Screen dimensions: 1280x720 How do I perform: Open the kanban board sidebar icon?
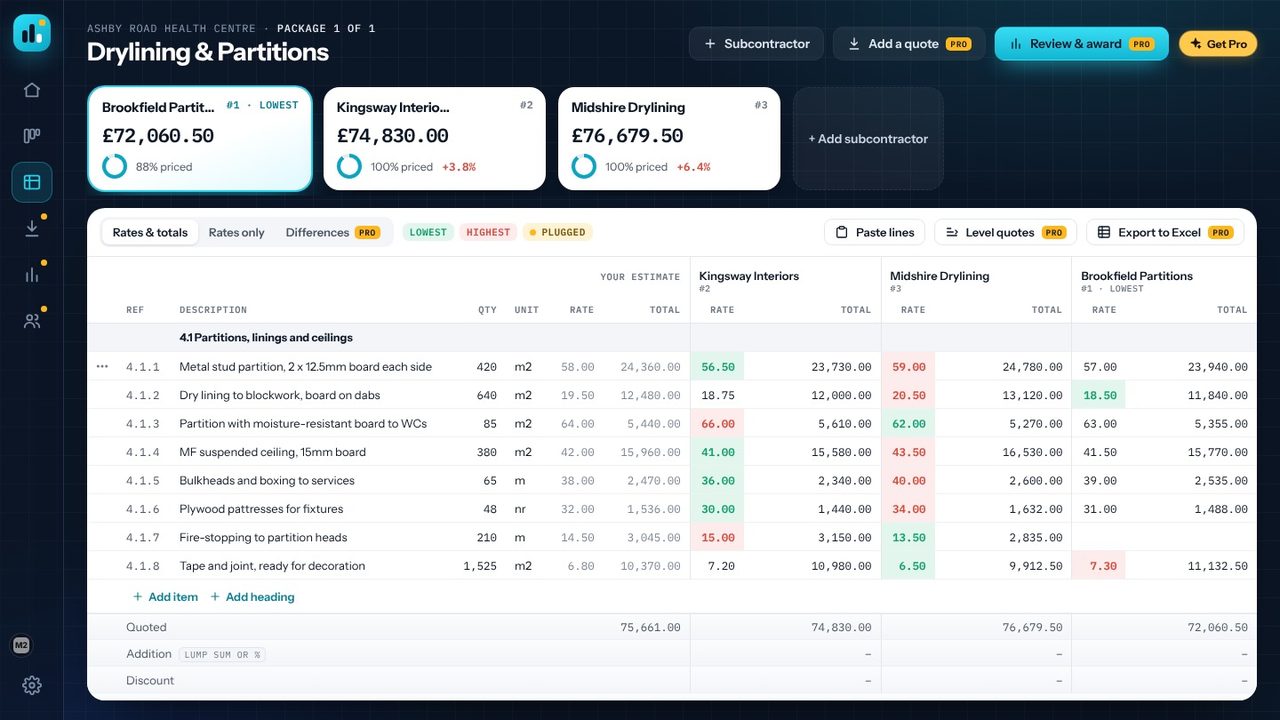pos(32,136)
